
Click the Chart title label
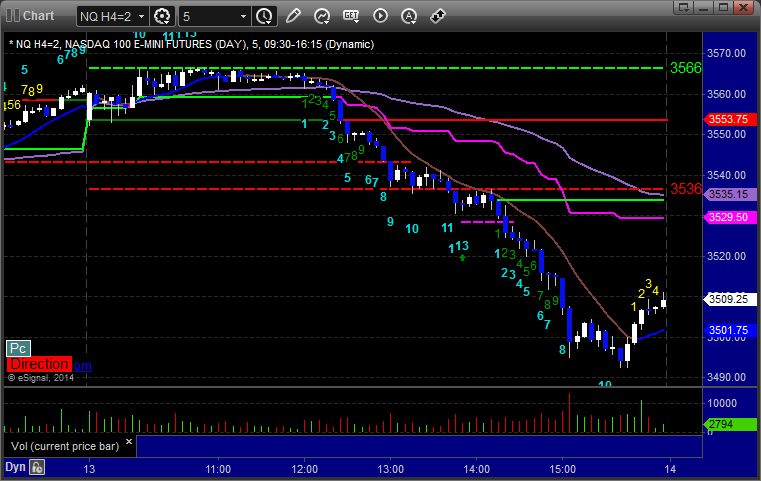pyautogui.click(x=39, y=16)
